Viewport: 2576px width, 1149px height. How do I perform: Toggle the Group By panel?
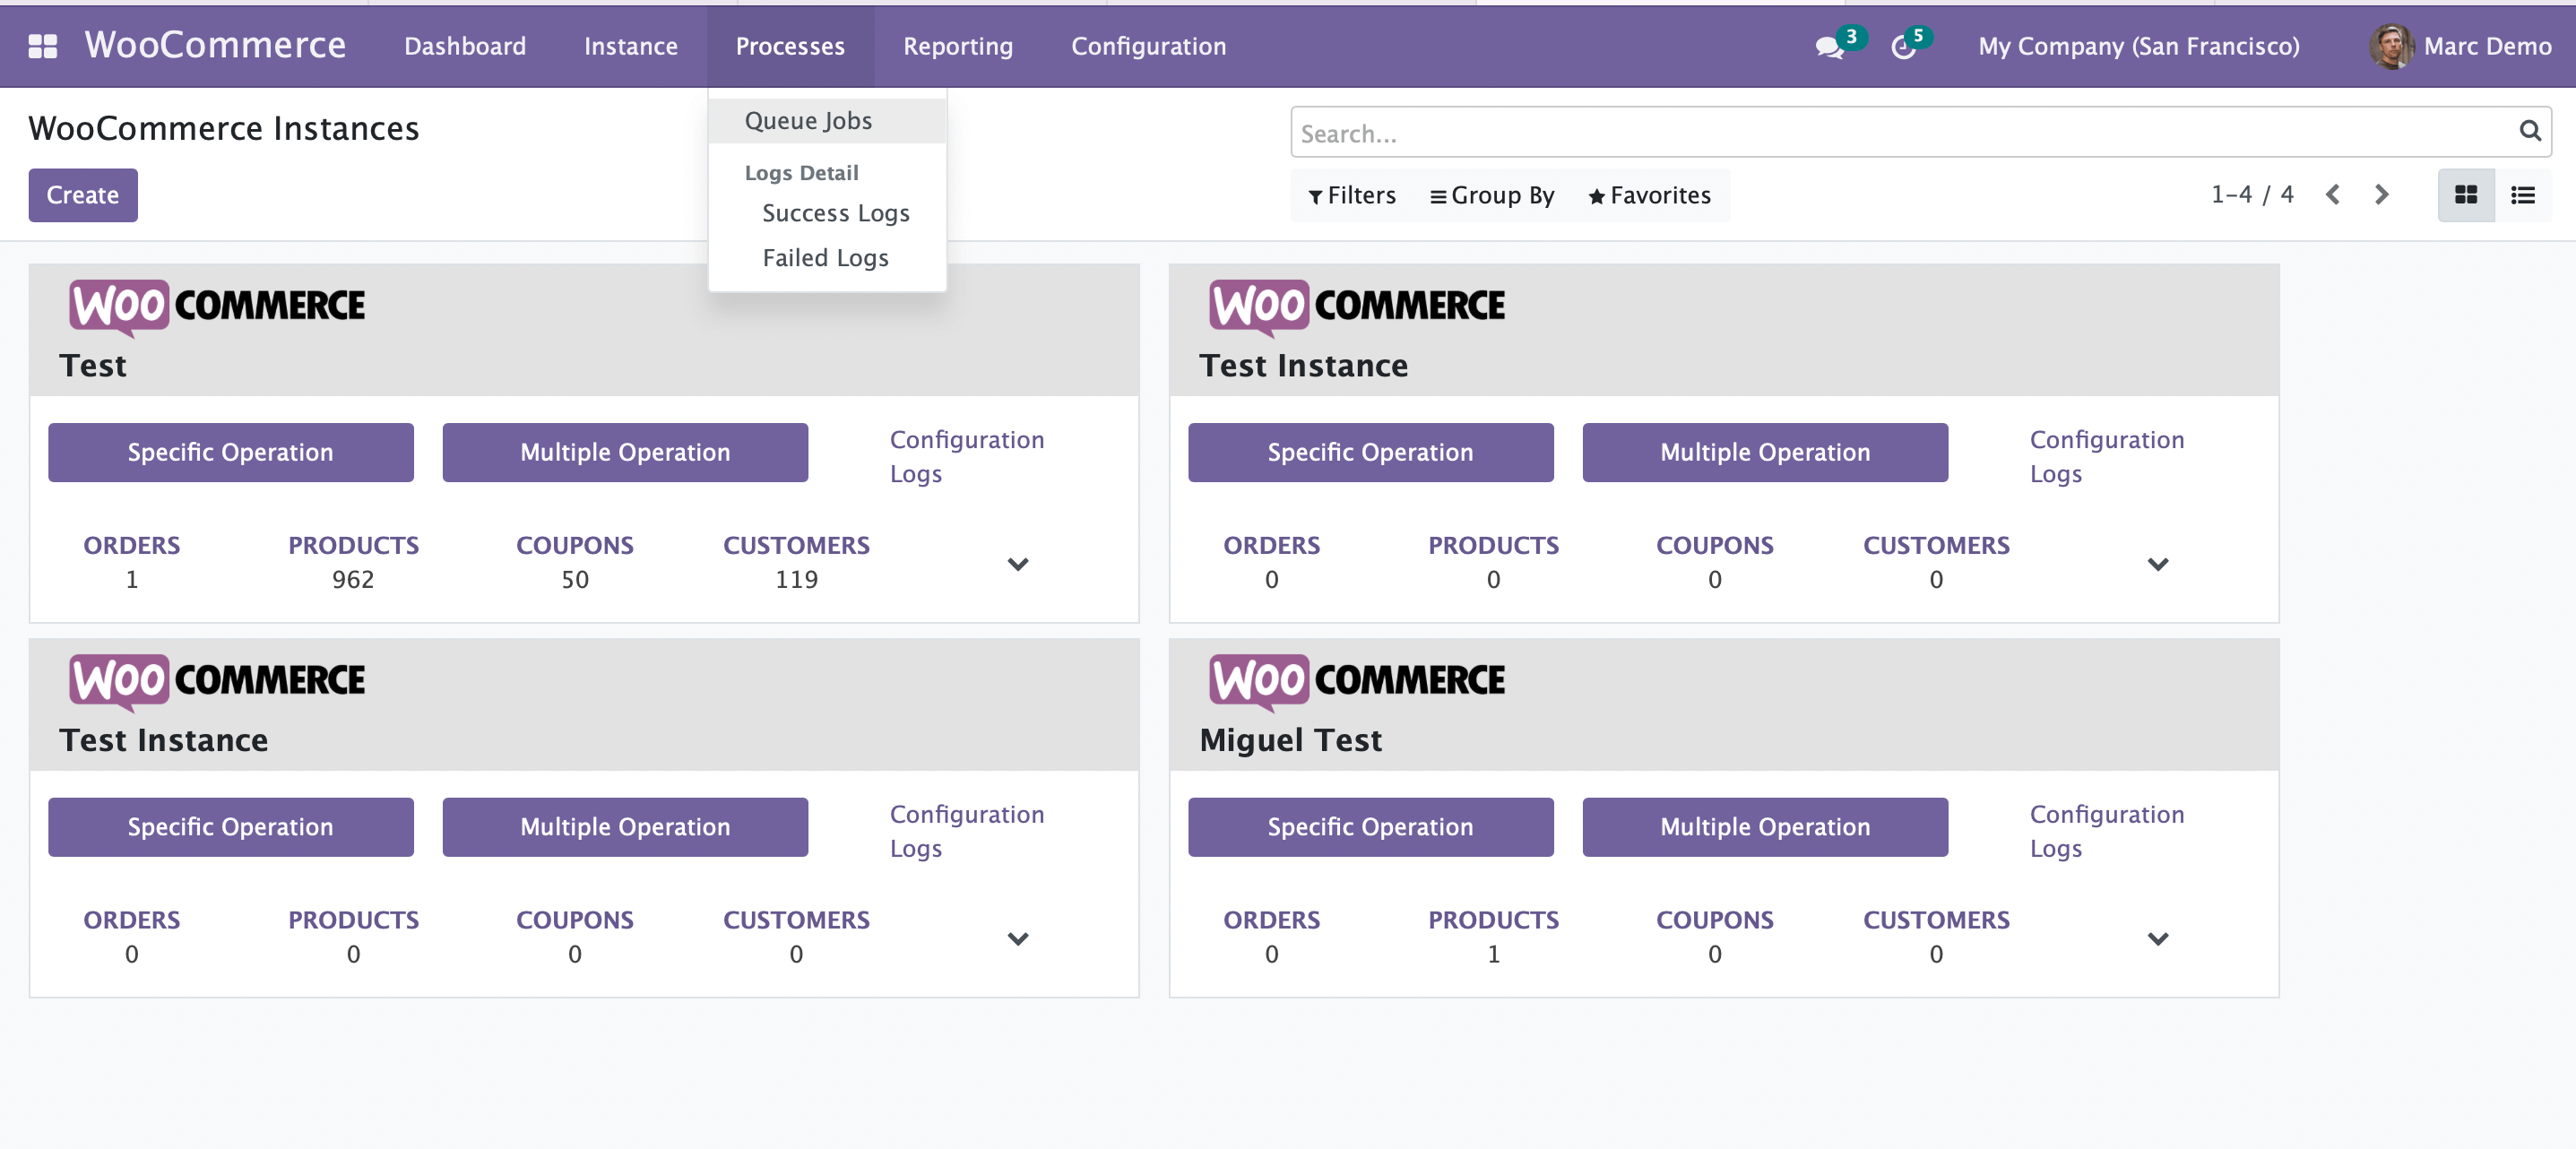coord(1491,195)
